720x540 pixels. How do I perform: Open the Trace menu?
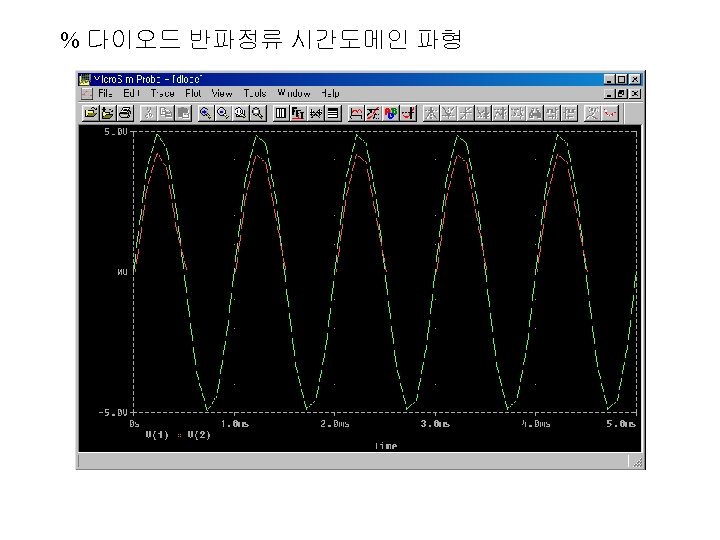(x=163, y=94)
